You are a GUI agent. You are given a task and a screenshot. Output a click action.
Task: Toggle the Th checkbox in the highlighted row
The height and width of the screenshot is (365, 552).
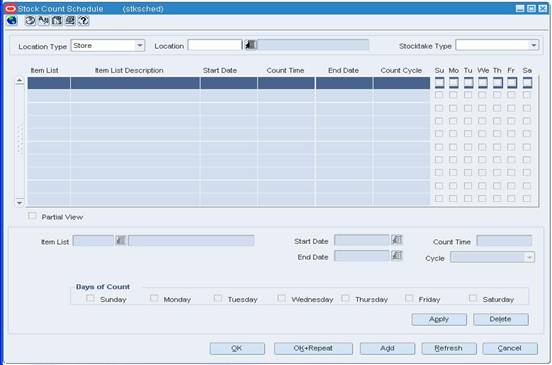pos(497,83)
